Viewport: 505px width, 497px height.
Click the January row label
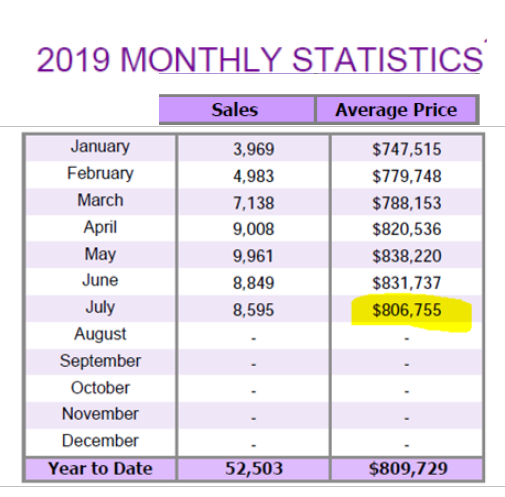click(x=100, y=147)
